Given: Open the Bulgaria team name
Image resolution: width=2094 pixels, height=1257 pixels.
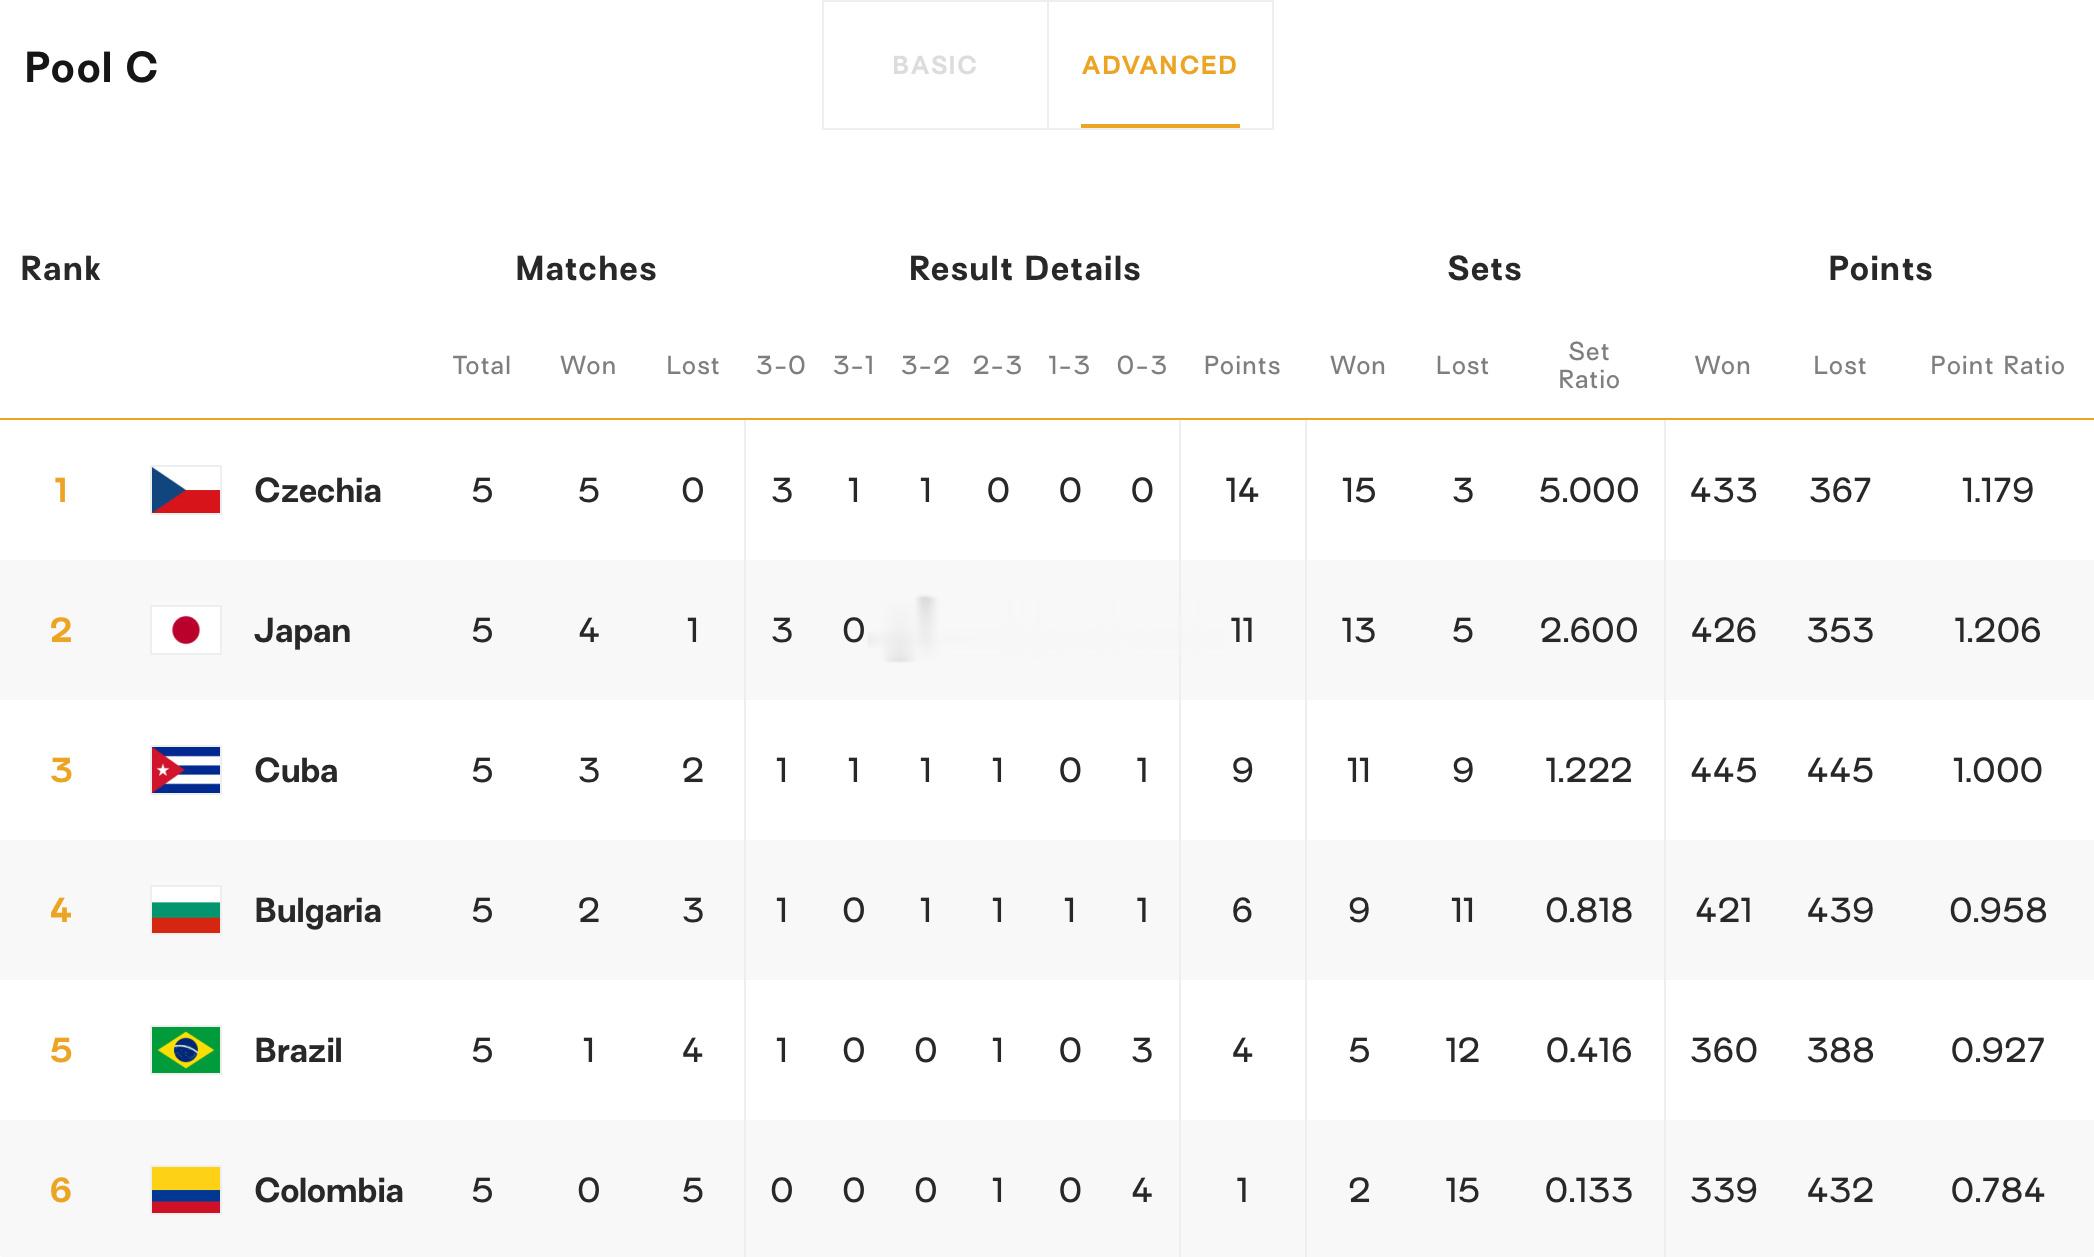Looking at the screenshot, I should pos(318,911).
